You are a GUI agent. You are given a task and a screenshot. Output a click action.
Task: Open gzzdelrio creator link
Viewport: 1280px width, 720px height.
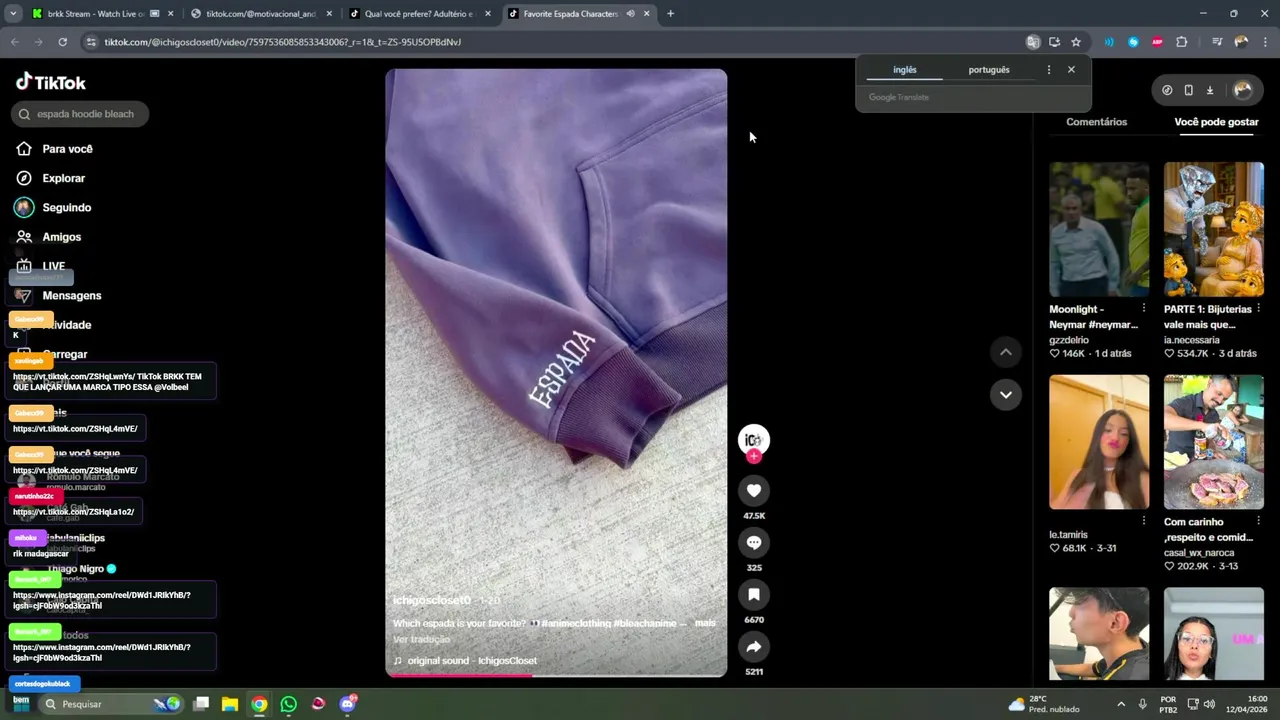(1069, 340)
